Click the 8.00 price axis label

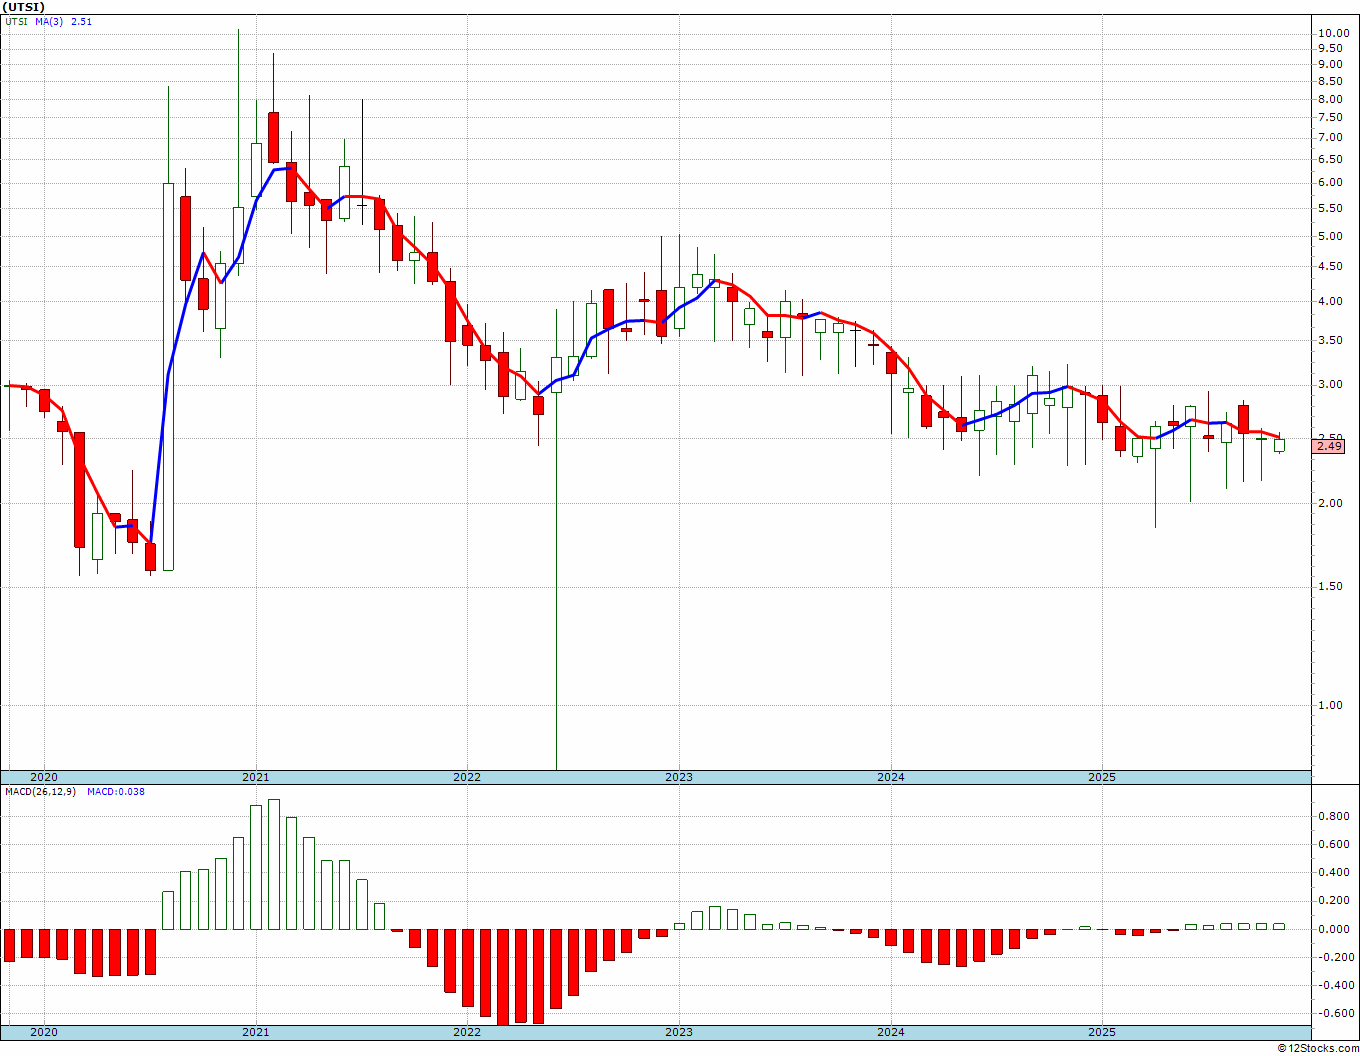pyautogui.click(x=1329, y=99)
